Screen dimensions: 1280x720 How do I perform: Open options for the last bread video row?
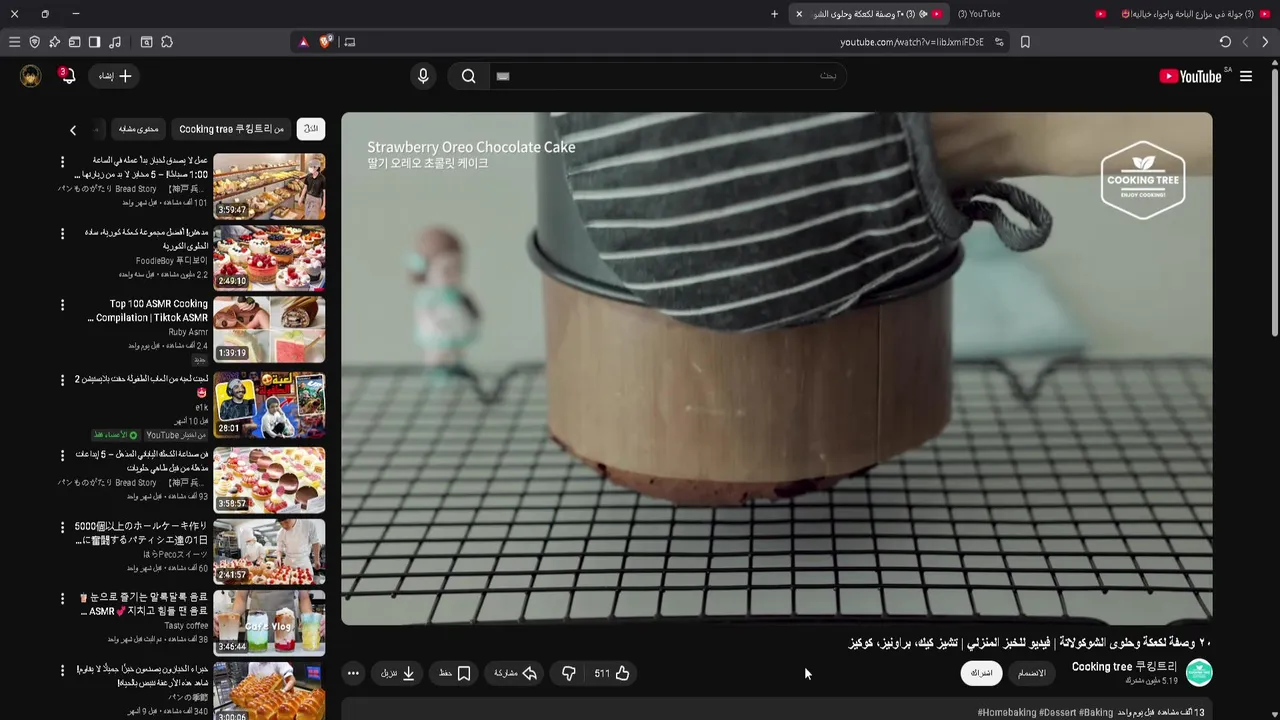click(x=62, y=670)
